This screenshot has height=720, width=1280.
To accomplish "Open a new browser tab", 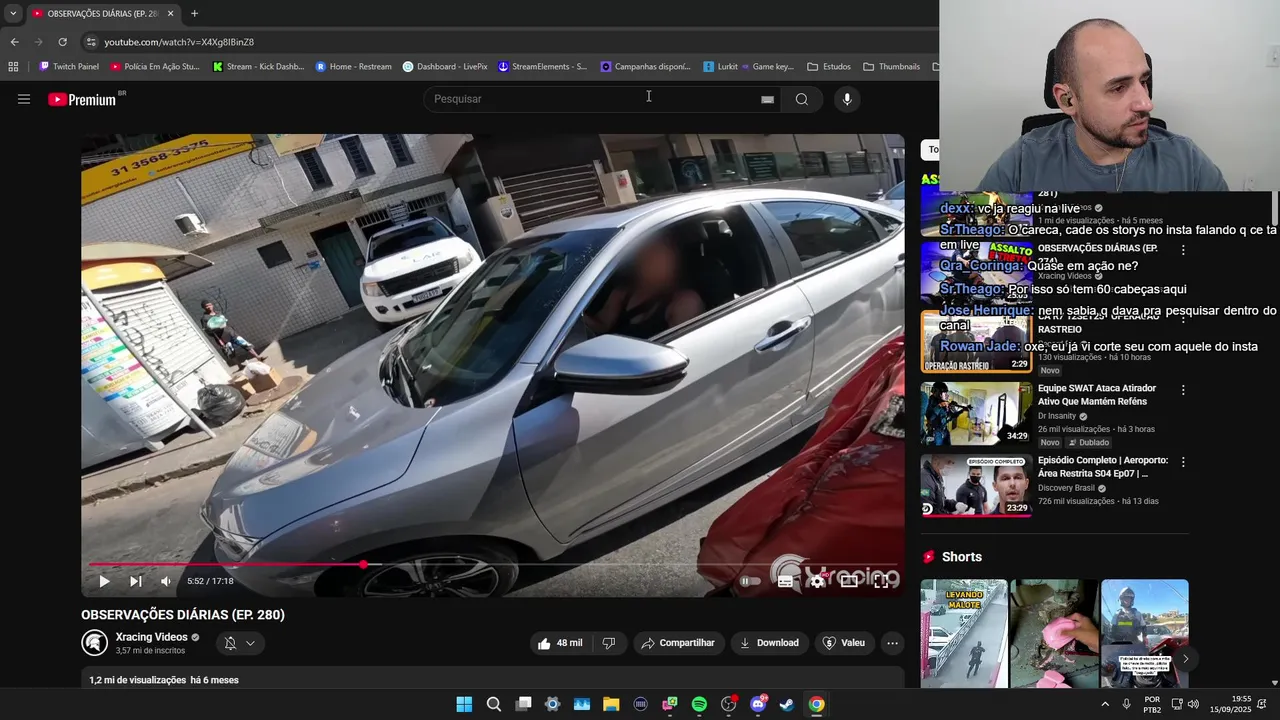I will pos(194,13).
